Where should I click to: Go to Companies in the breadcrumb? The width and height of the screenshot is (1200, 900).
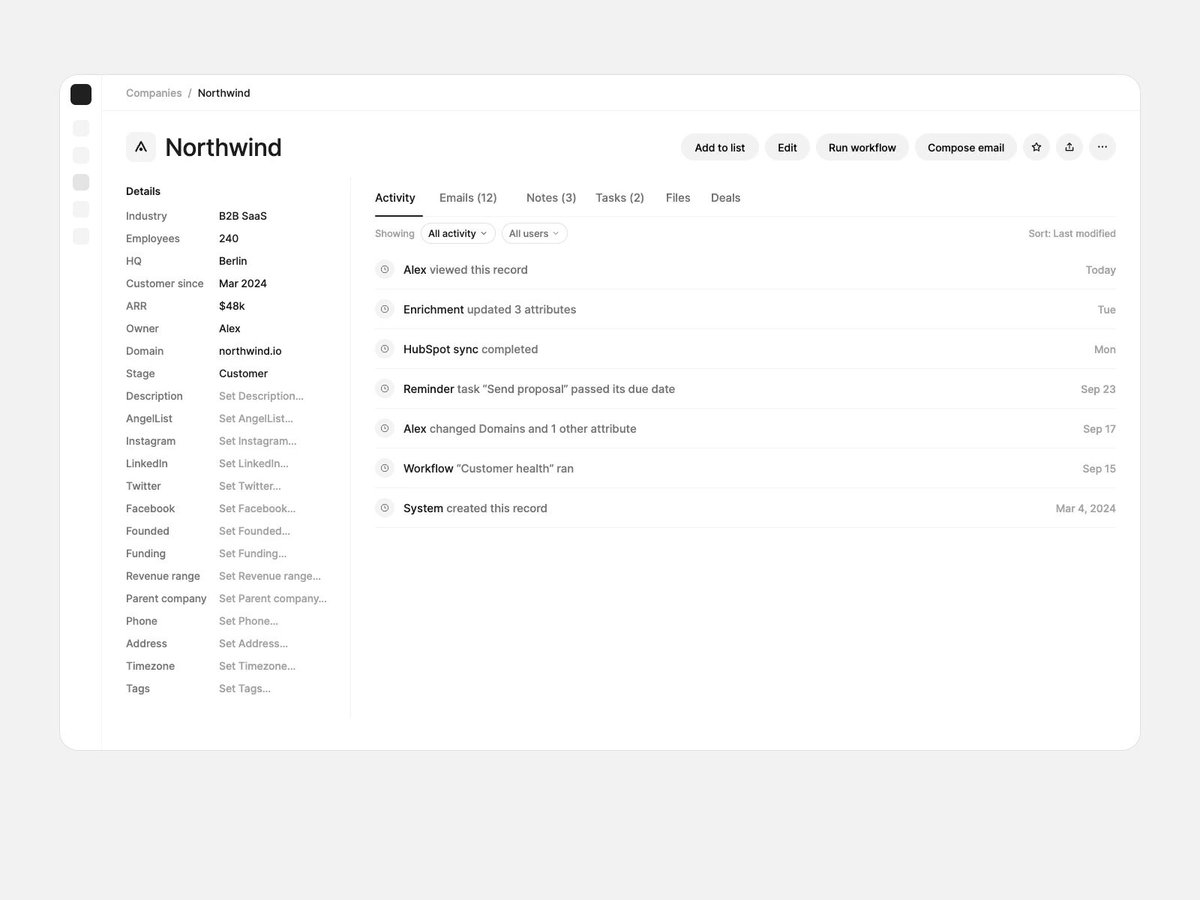[154, 93]
